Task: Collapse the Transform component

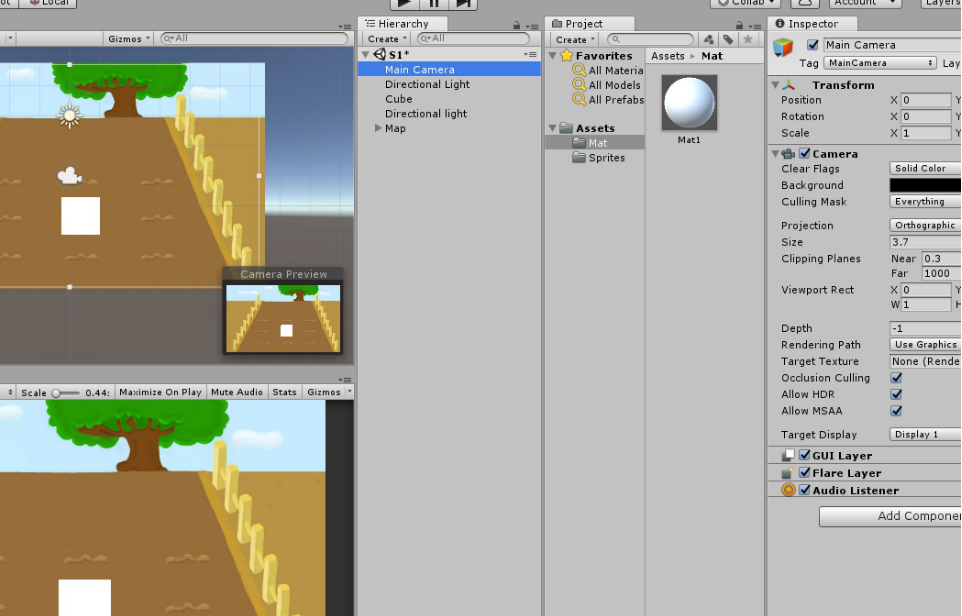Action: pyautogui.click(x=775, y=85)
